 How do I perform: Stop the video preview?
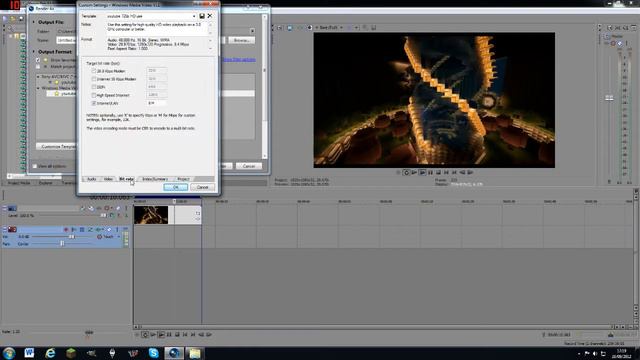click(438, 173)
